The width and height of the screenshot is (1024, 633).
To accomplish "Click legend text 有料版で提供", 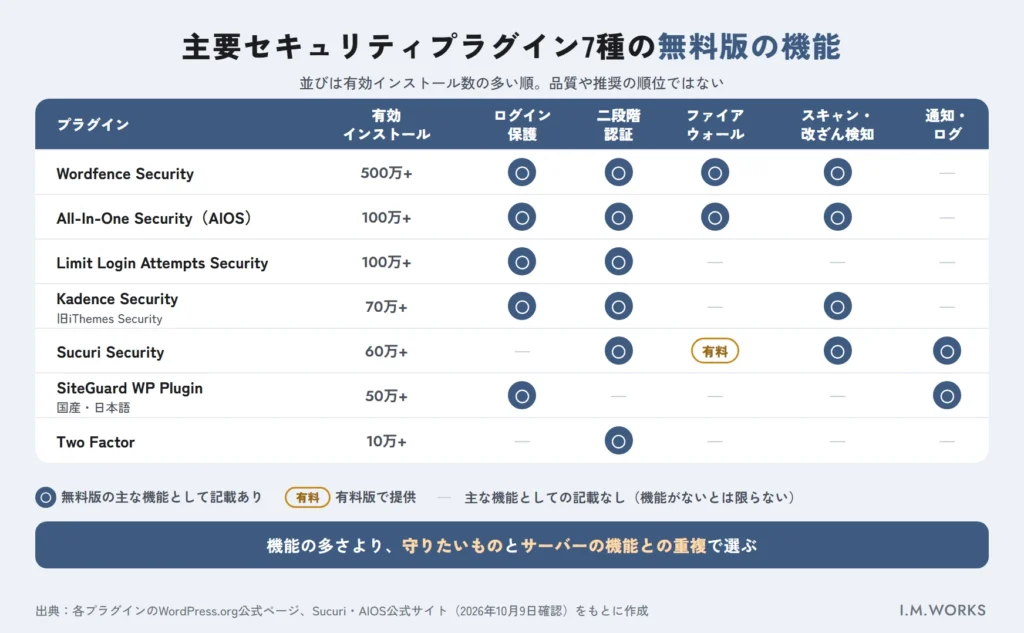I will [x=376, y=497].
